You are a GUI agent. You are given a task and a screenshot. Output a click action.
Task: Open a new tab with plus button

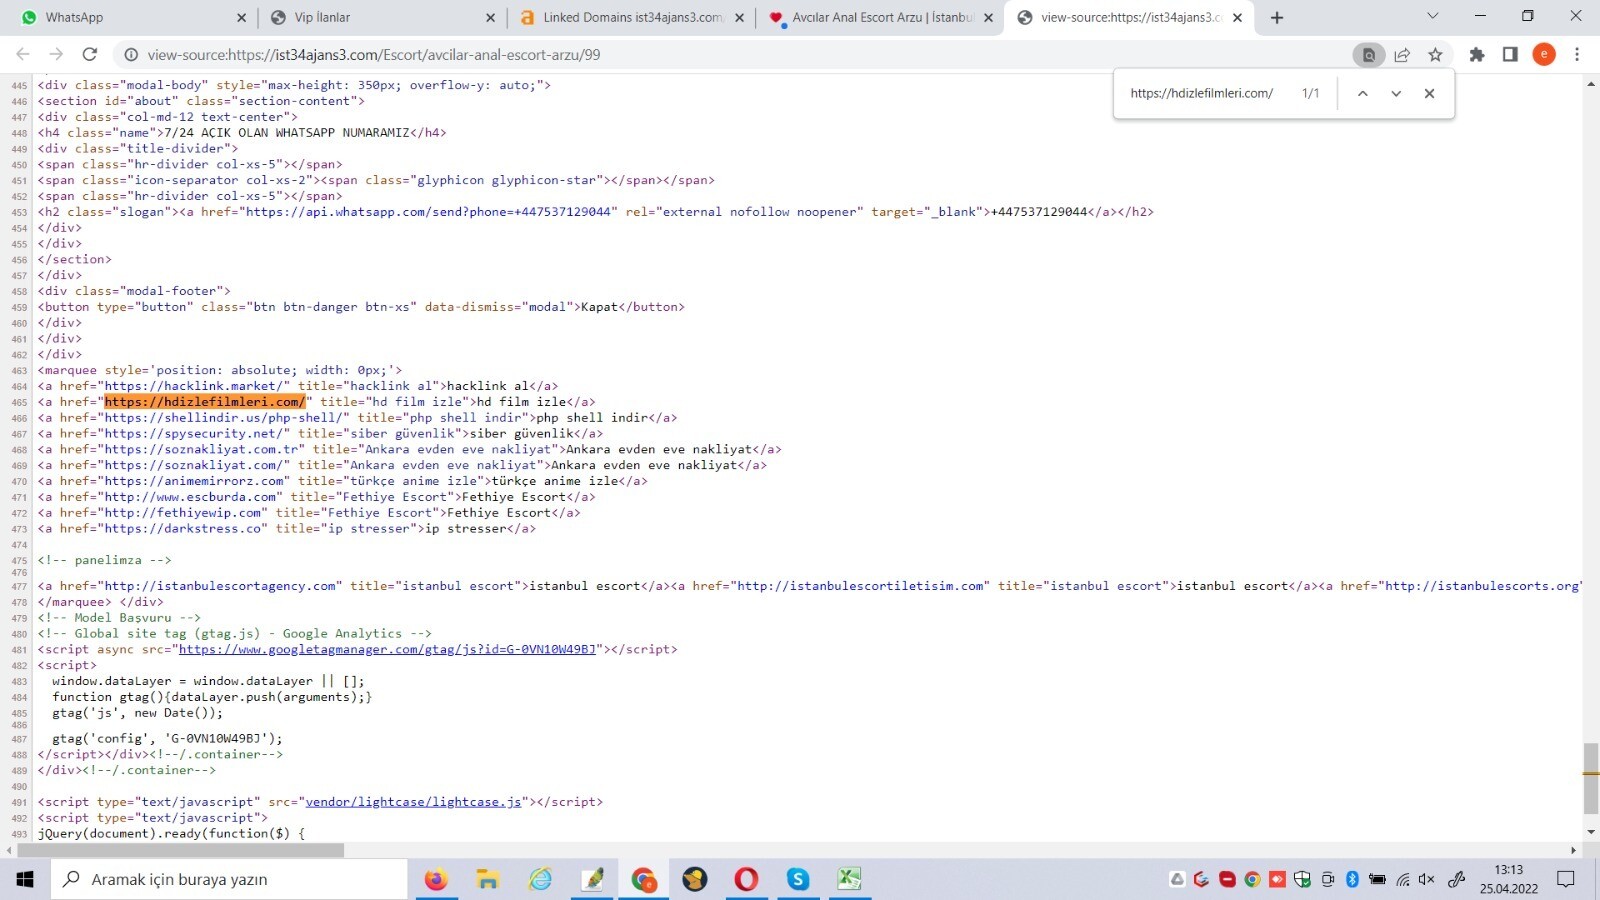[1277, 17]
